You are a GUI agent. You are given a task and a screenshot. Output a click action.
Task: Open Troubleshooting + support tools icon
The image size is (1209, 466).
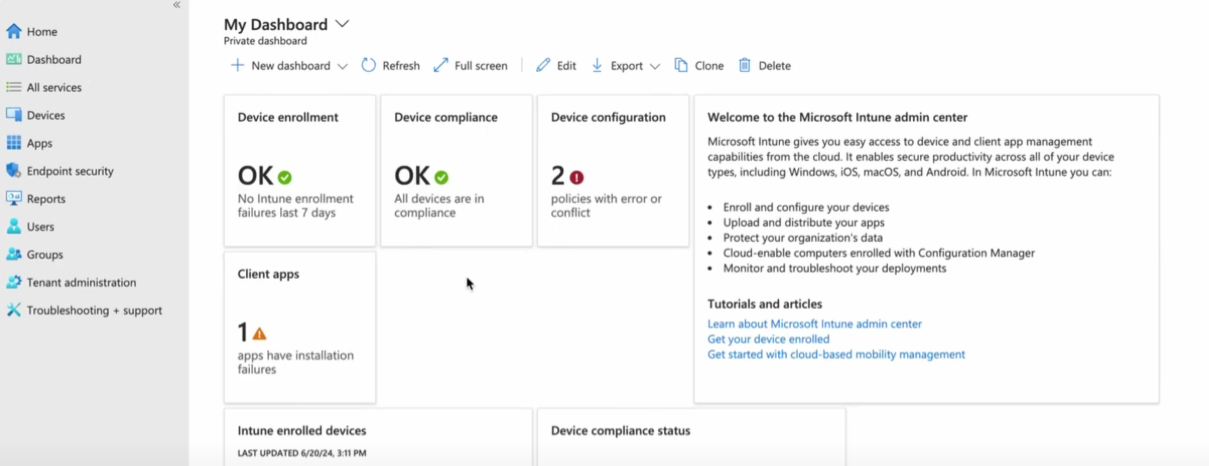tap(14, 311)
